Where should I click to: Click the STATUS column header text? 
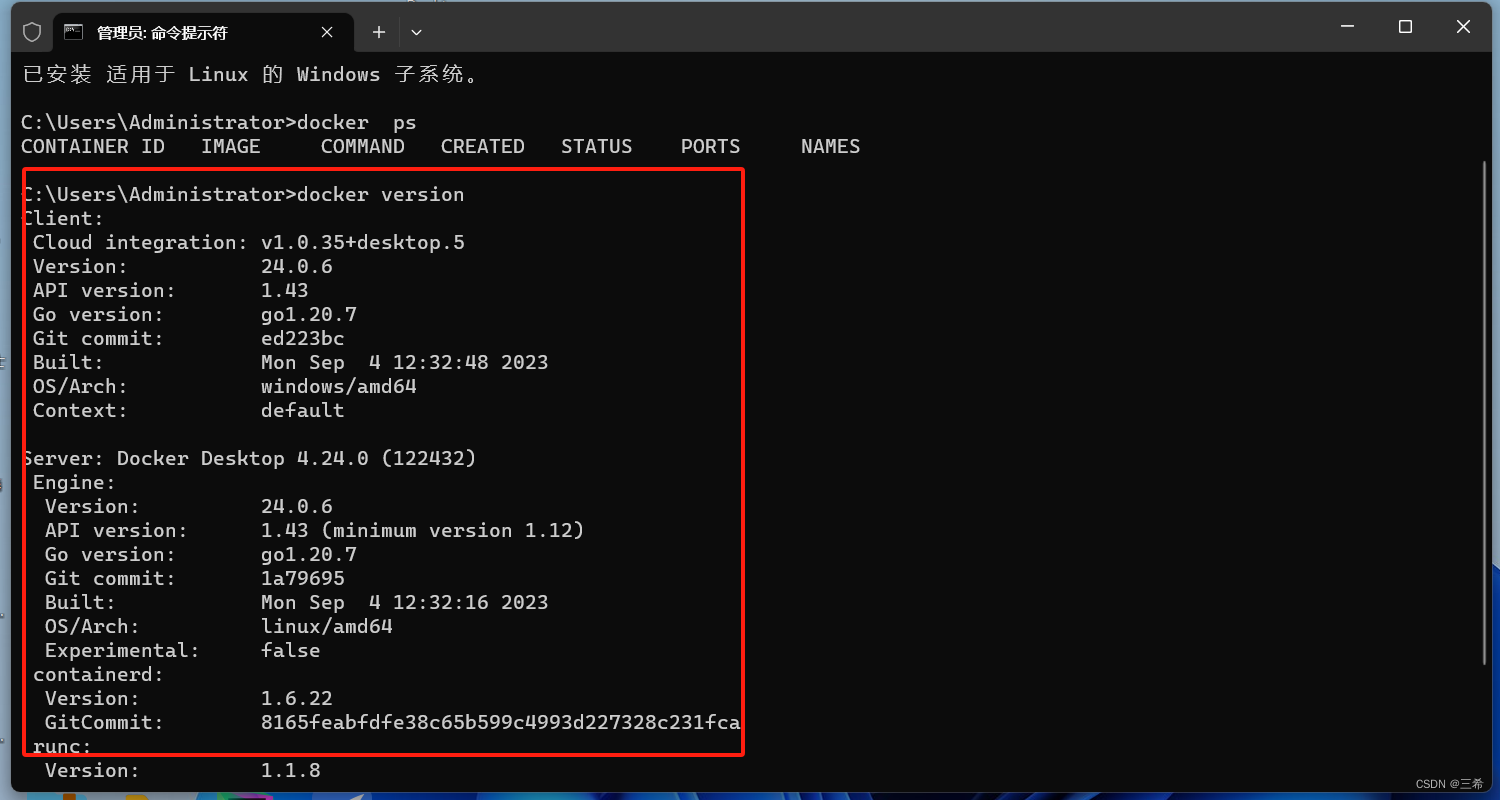click(597, 146)
